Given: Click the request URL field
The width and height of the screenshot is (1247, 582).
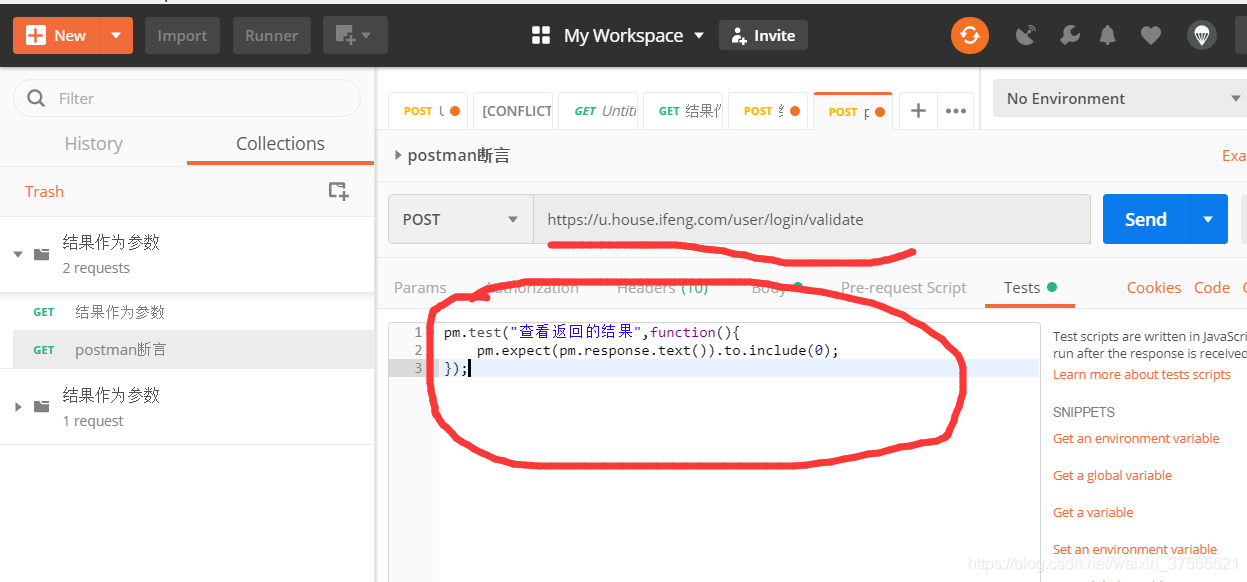Looking at the screenshot, I should pos(811,219).
